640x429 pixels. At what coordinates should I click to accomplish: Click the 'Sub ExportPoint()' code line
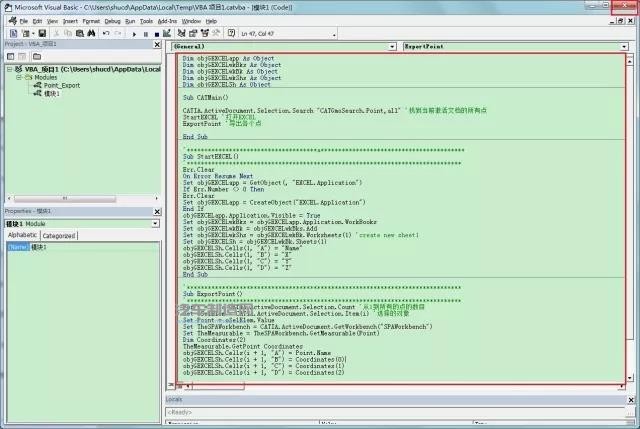213,294
